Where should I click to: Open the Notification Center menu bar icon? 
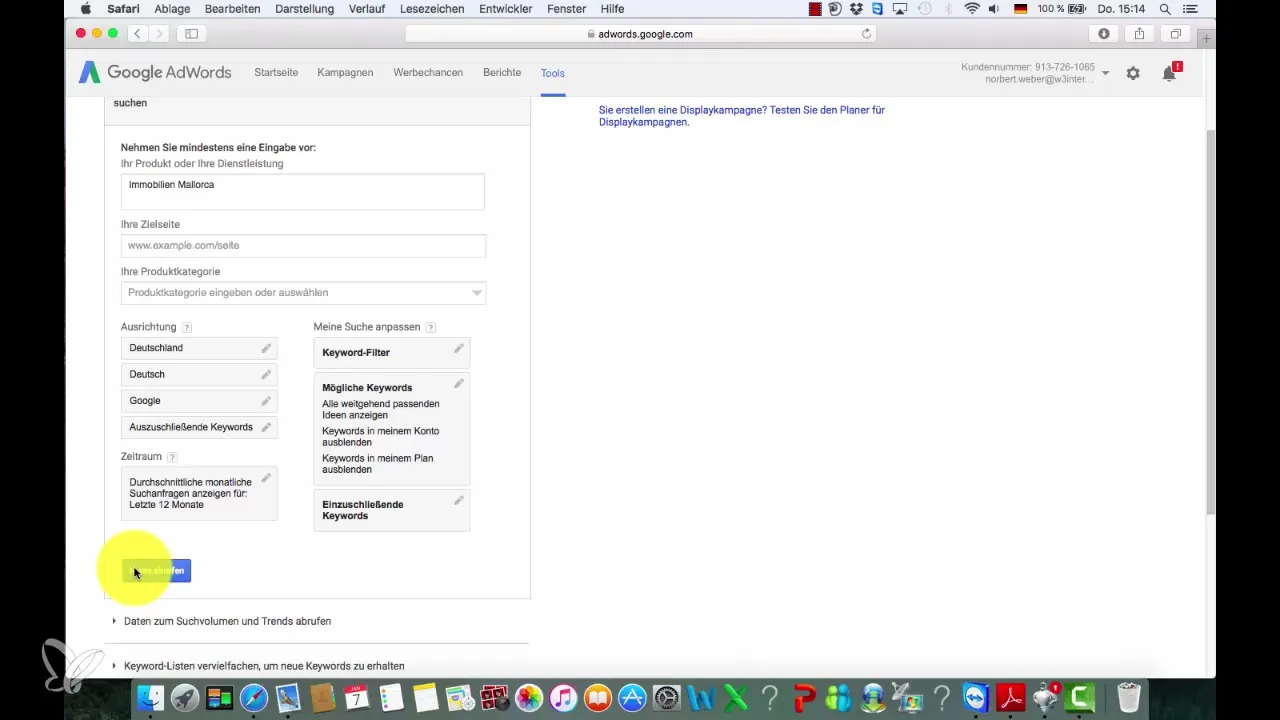[x=1189, y=8]
